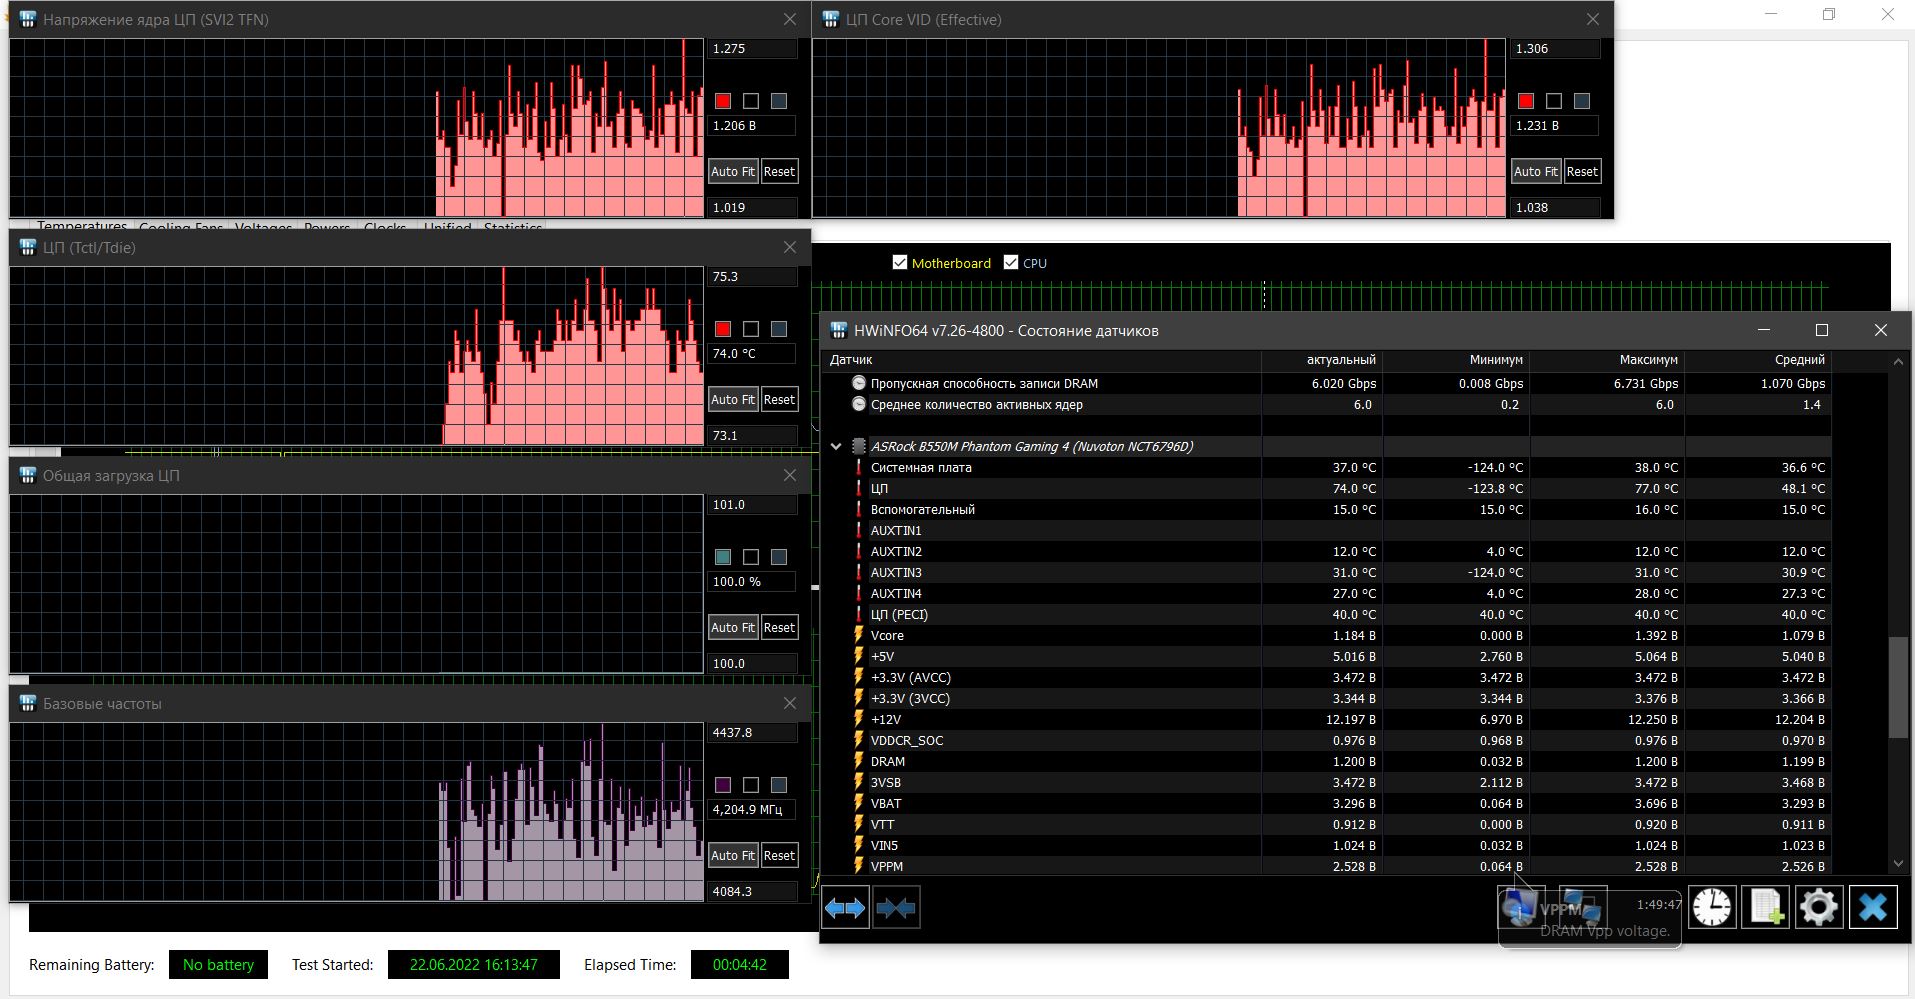Open the Voltages tab

click(x=263, y=227)
